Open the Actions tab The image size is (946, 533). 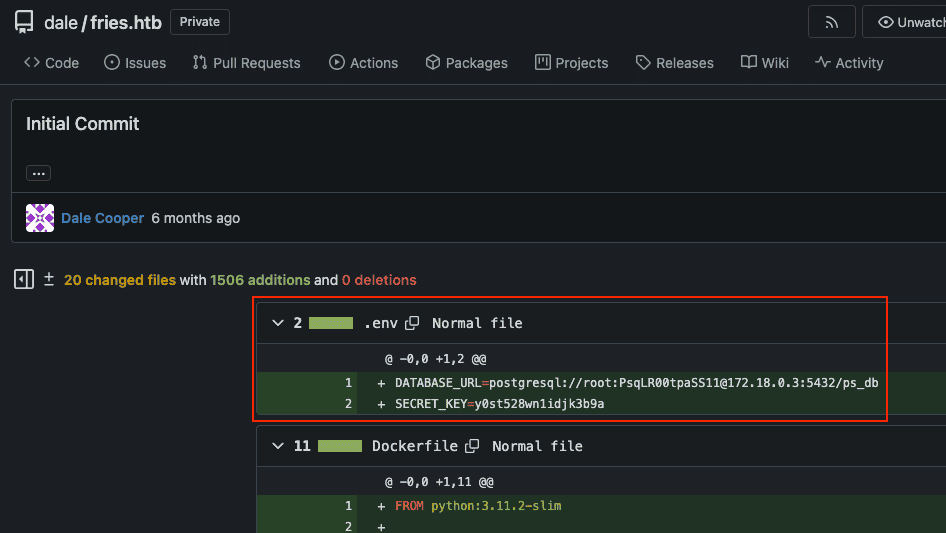(363, 63)
